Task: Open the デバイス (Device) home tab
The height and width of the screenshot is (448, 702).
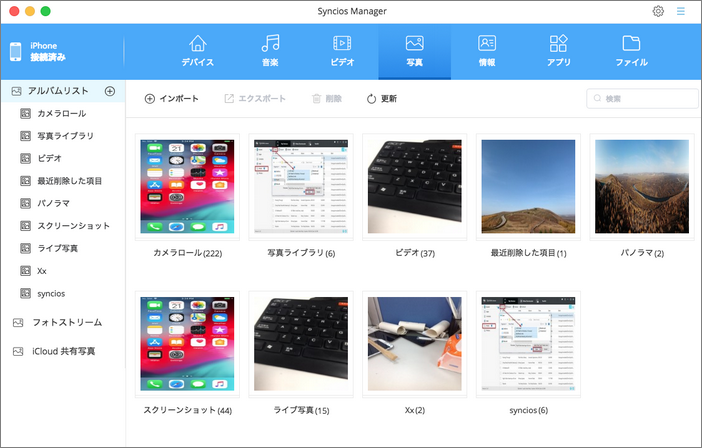Action: [197, 50]
